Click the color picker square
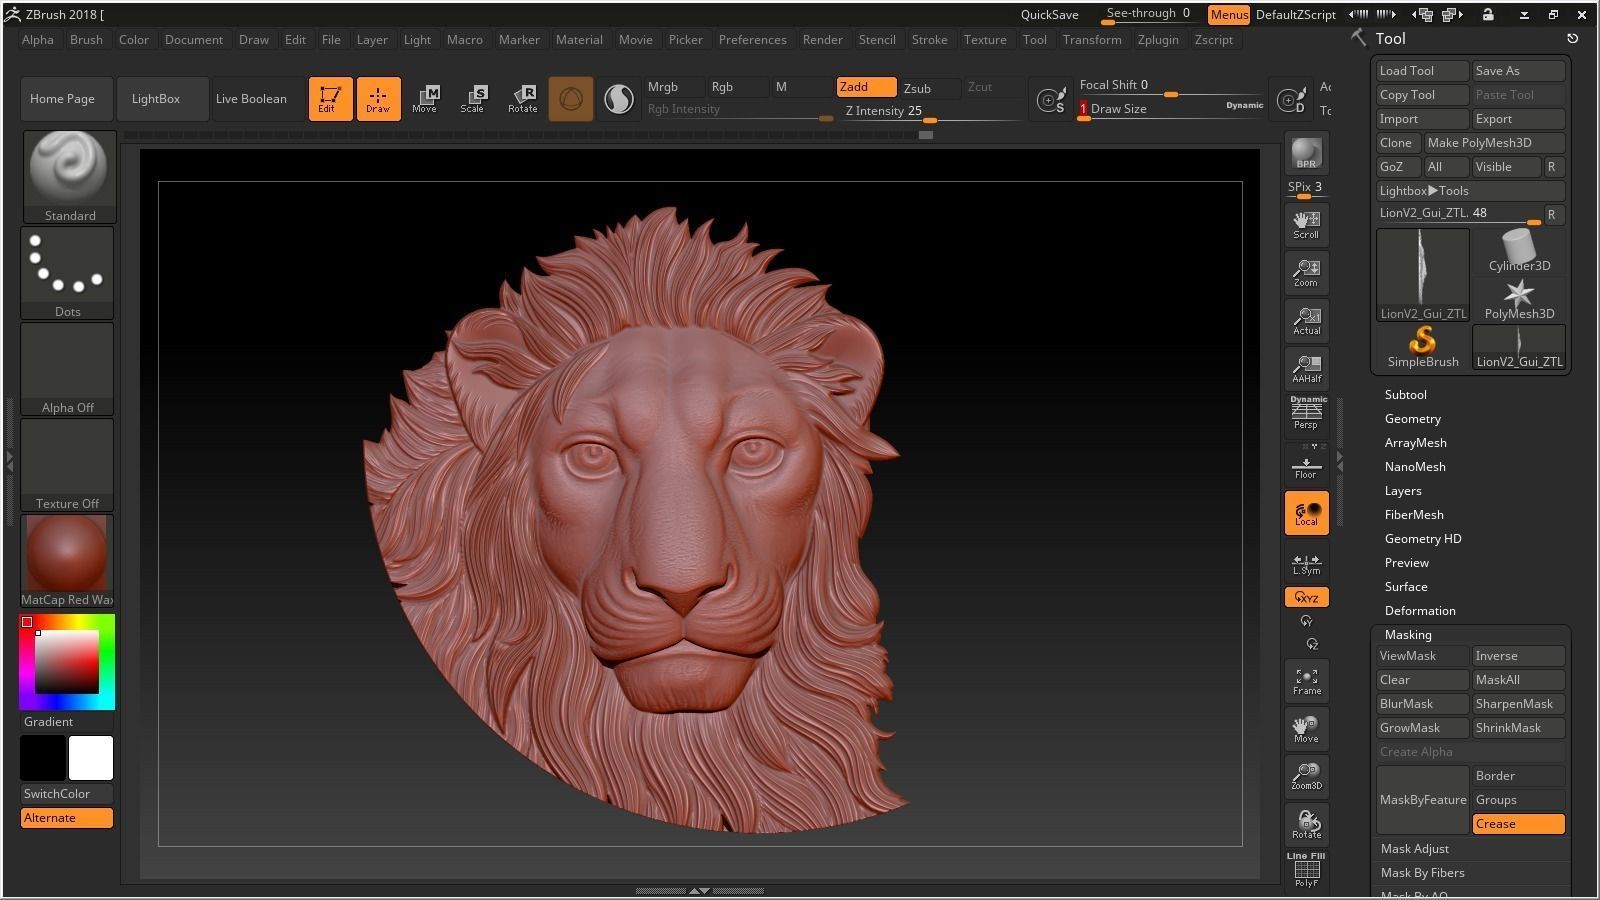The image size is (1600, 900). pos(67,662)
